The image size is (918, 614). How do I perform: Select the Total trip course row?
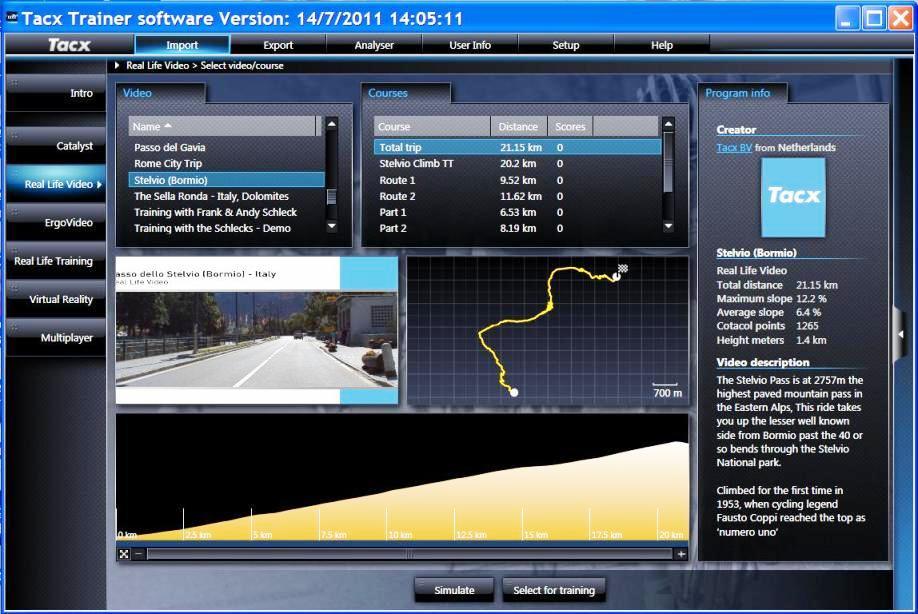518,148
